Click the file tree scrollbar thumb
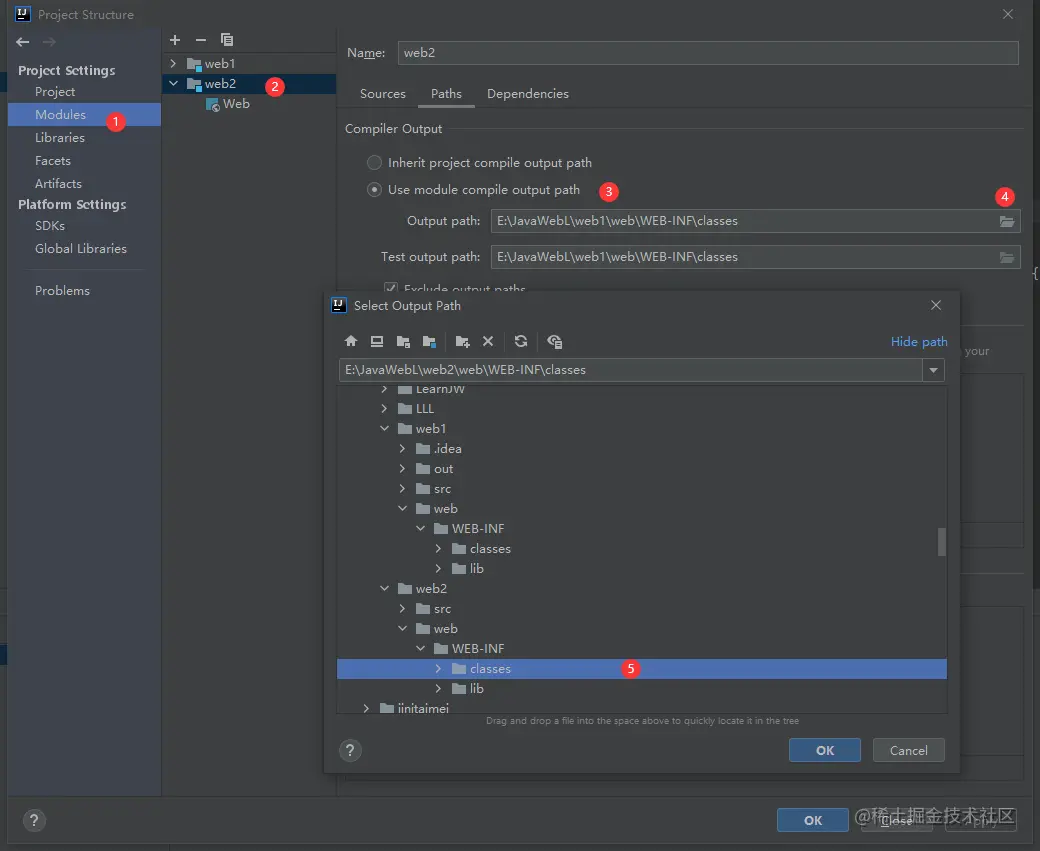1040x851 pixels. pyautogui.click(x=941, y=541)
